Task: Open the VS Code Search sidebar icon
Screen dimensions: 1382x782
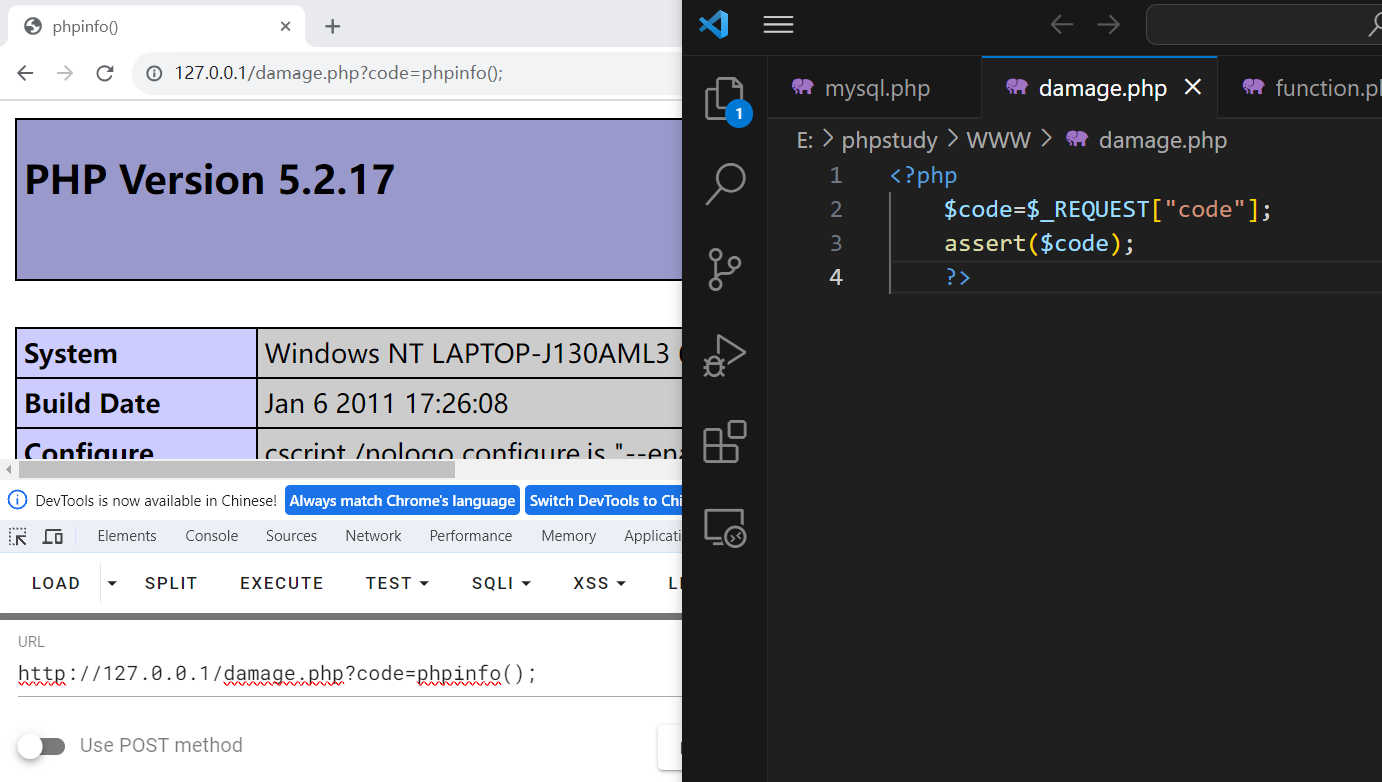Action: coord(725,184)
